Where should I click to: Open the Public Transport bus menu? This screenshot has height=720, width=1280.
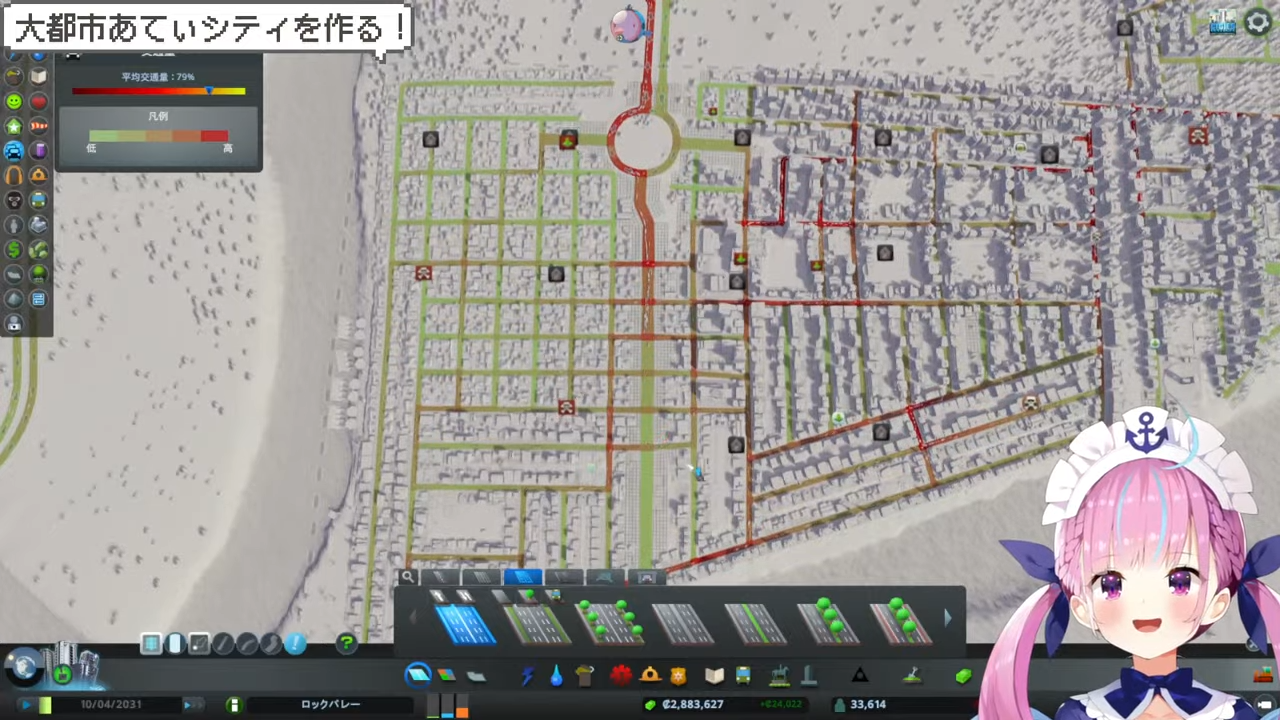743,676
